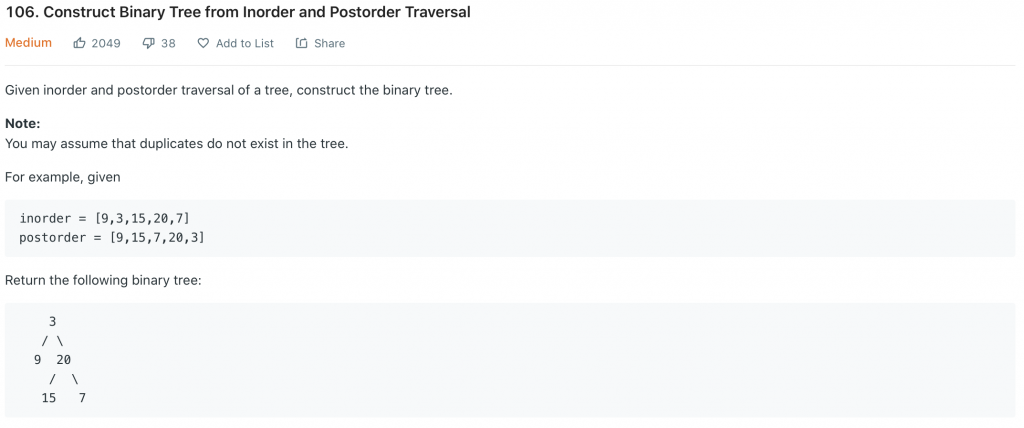Image resolution: width=1024 pixels, height=428 pixels.
Task: Click the Share icon
Action: [301, 43]
